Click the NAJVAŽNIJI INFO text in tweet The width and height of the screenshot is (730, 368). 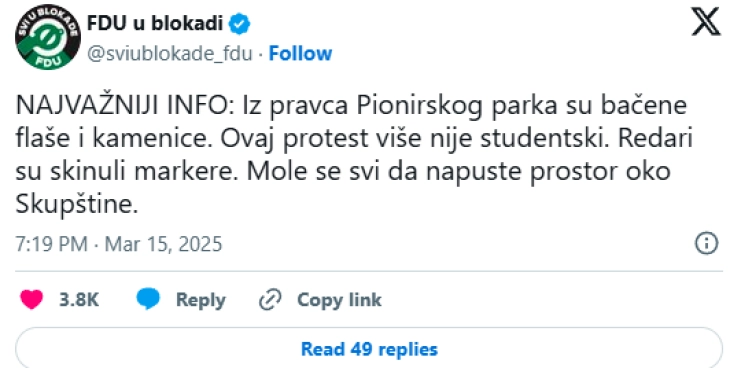click(126, 106)
